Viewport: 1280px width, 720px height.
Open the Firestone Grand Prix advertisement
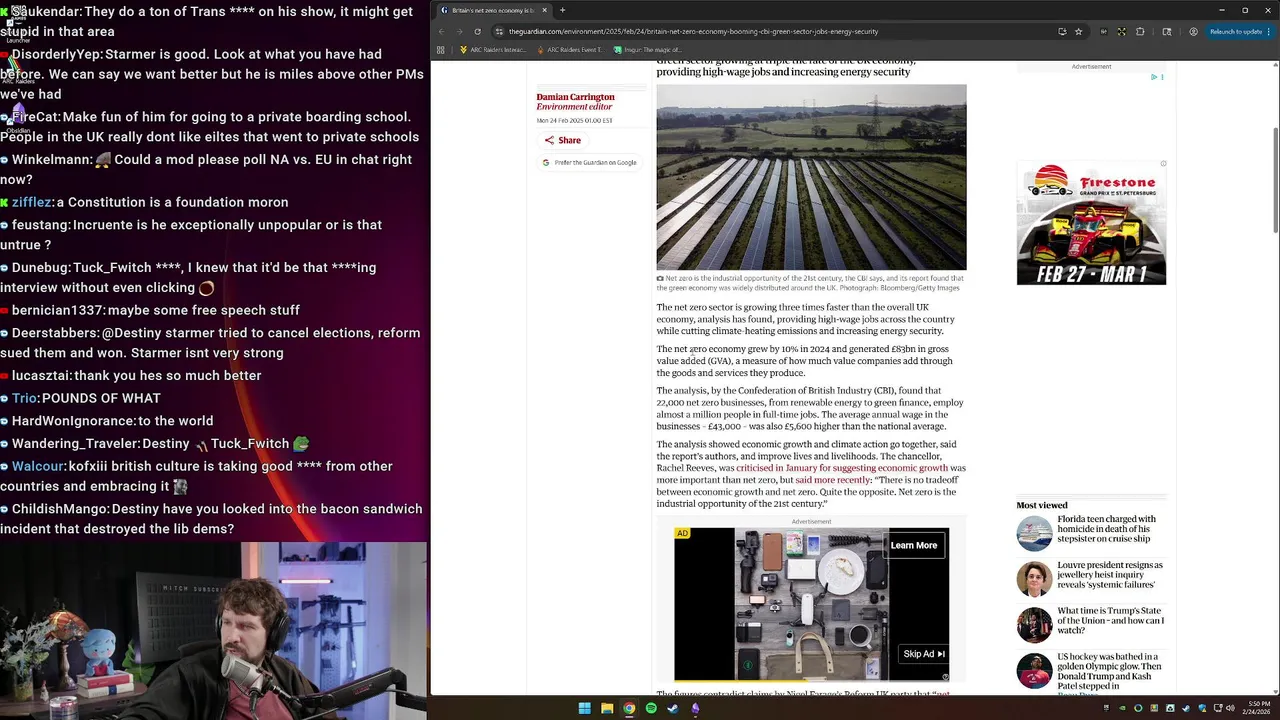1091,223
